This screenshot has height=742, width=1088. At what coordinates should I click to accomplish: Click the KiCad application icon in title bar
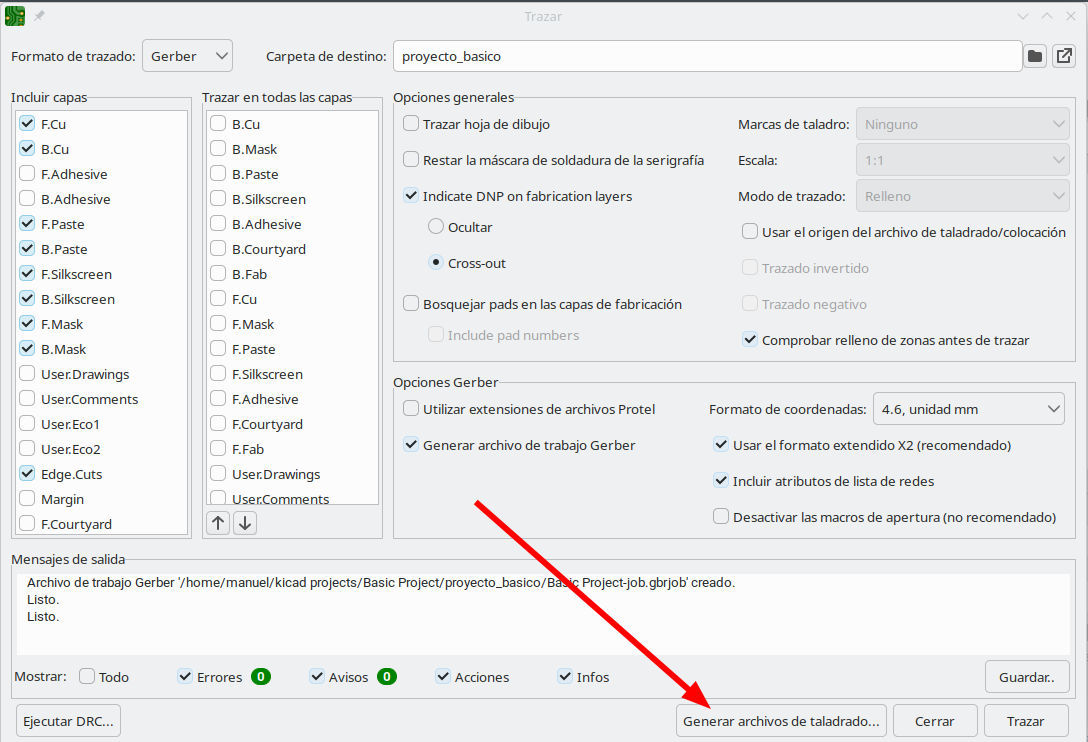(x=15, y=16)
